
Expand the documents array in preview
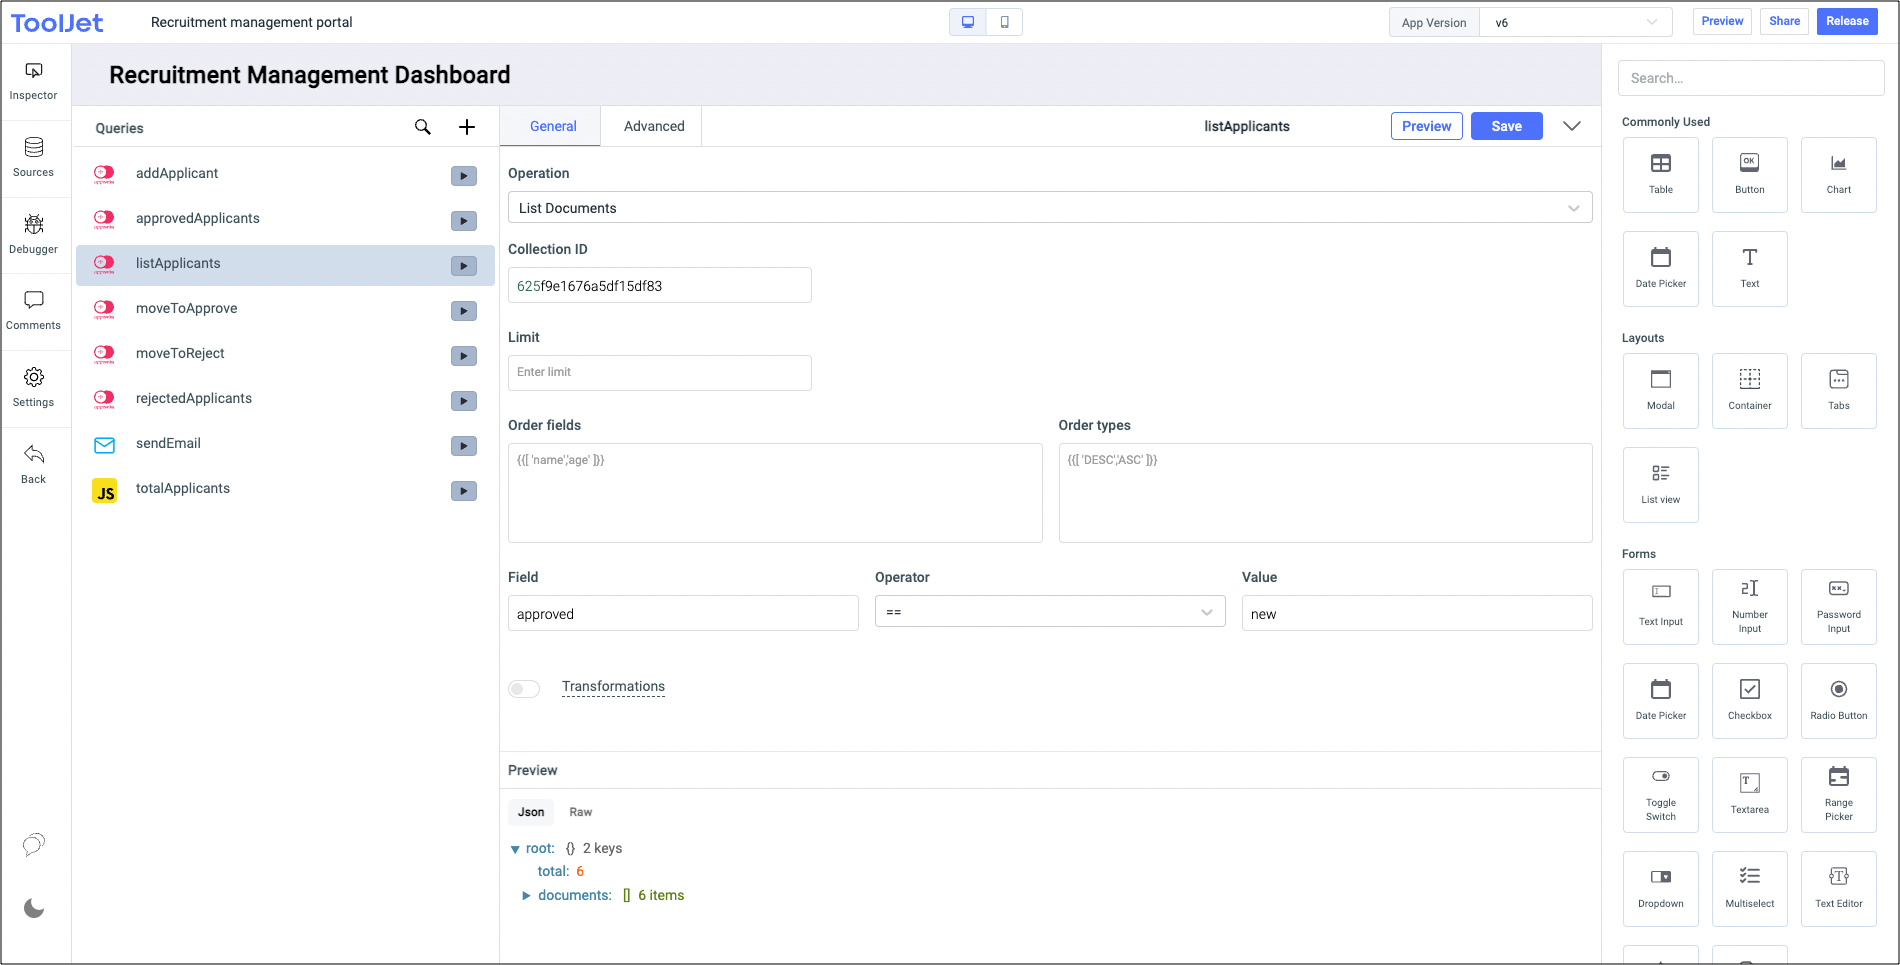click(526, 896)
